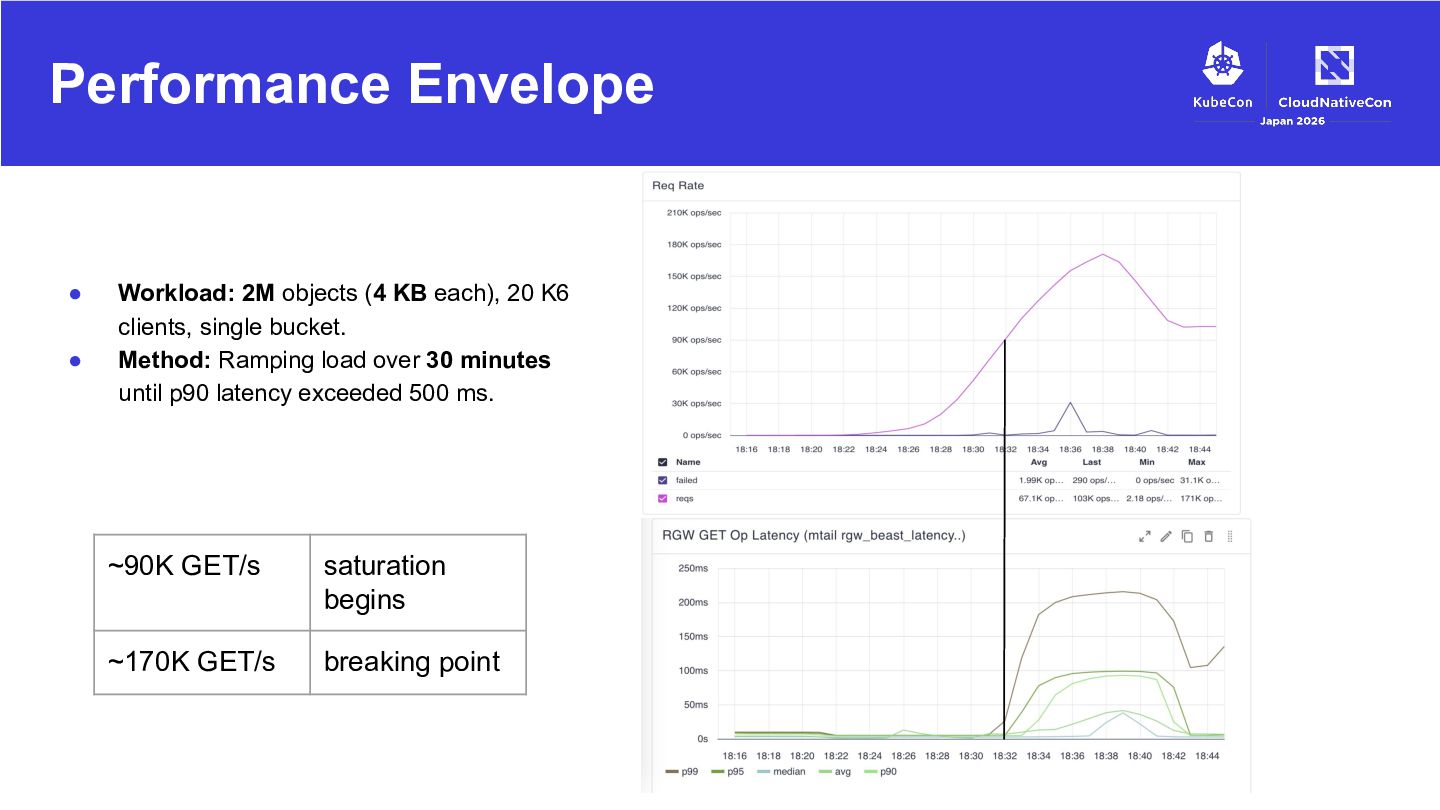Click the KubeCon logo in the header
The image size is (1440, 810).
tap(1222, 75)
